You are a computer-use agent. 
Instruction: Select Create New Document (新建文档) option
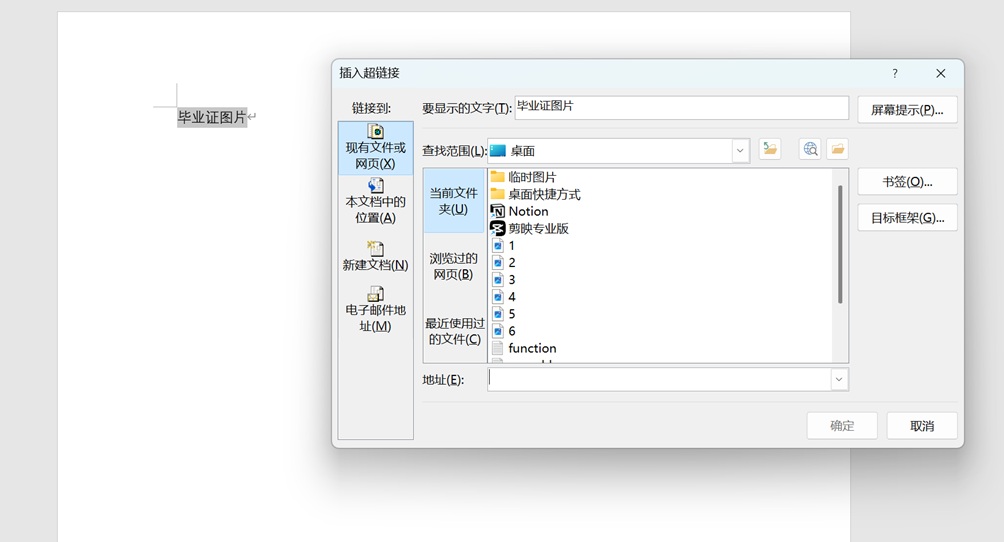tap(375, 256)
